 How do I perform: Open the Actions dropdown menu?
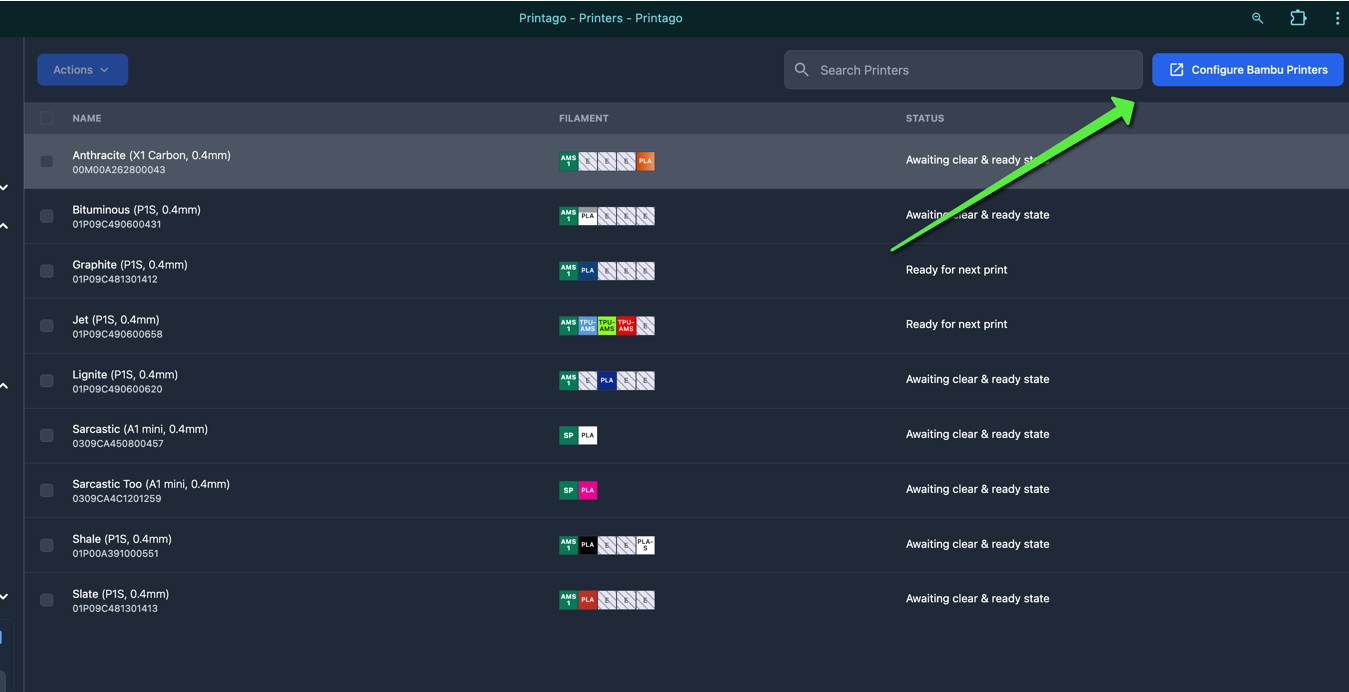(x=82, y=70)
